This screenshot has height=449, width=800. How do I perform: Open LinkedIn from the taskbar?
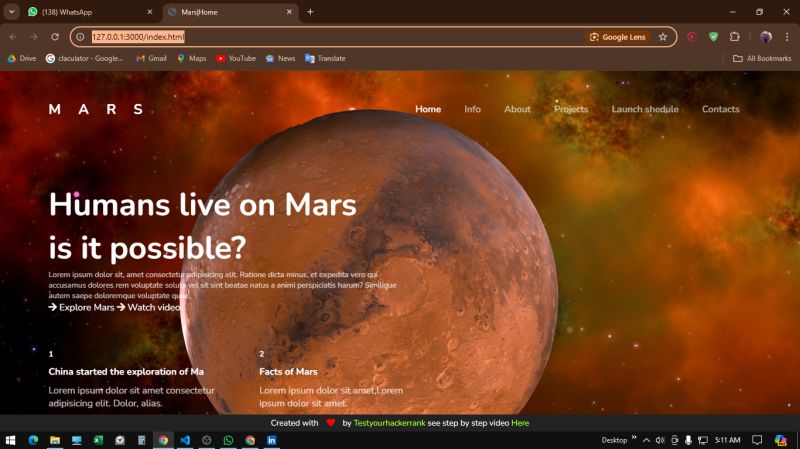(272, 440)
